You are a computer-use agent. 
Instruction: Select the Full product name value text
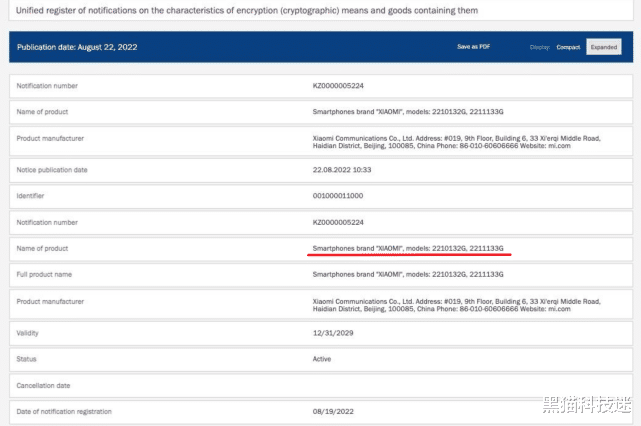tap(408, 274)
